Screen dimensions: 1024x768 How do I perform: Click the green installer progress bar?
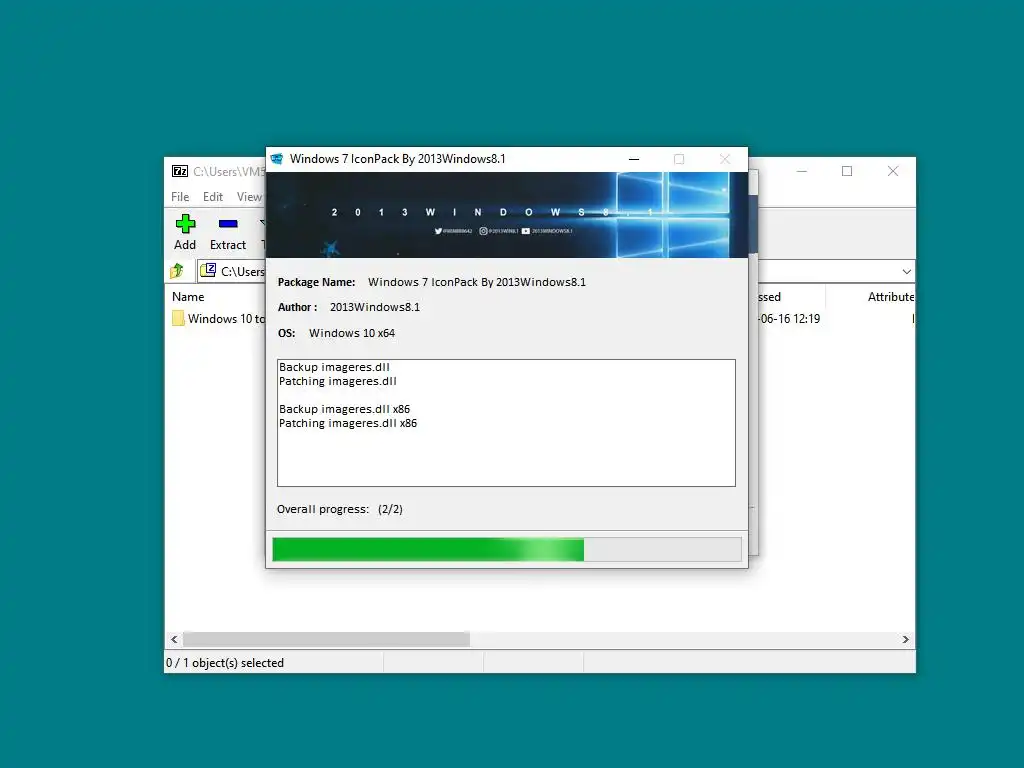pyautogui.click(x=507, y=549)
